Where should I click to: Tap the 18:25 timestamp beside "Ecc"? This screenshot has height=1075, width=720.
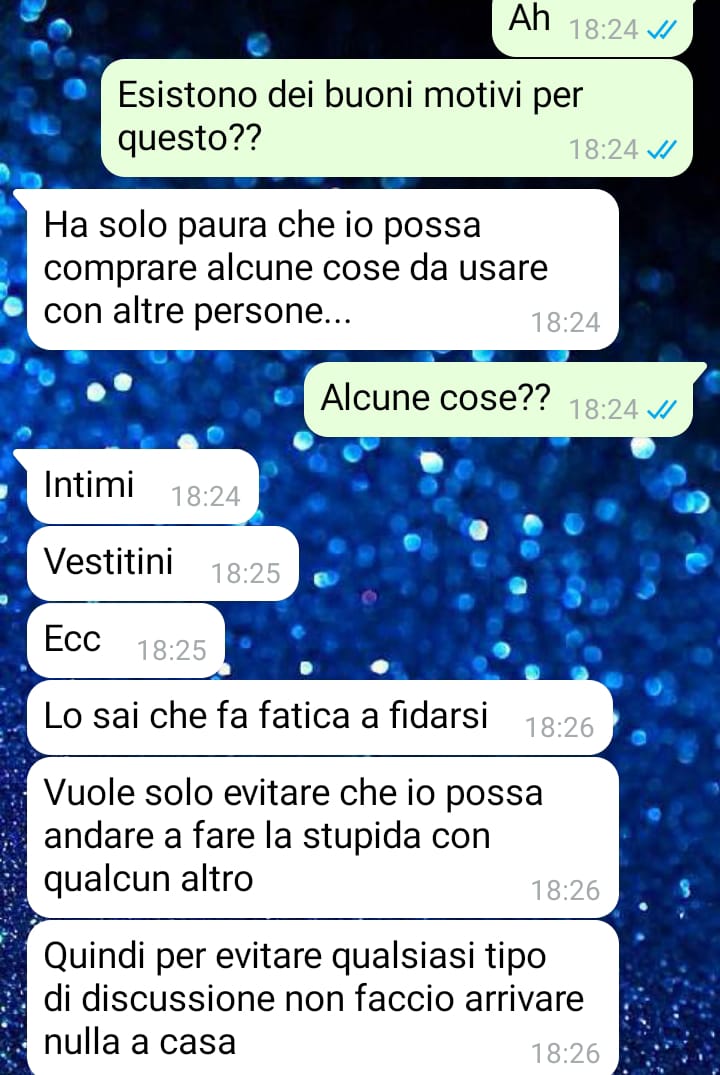pyautogui.click(x=171, y=651)
